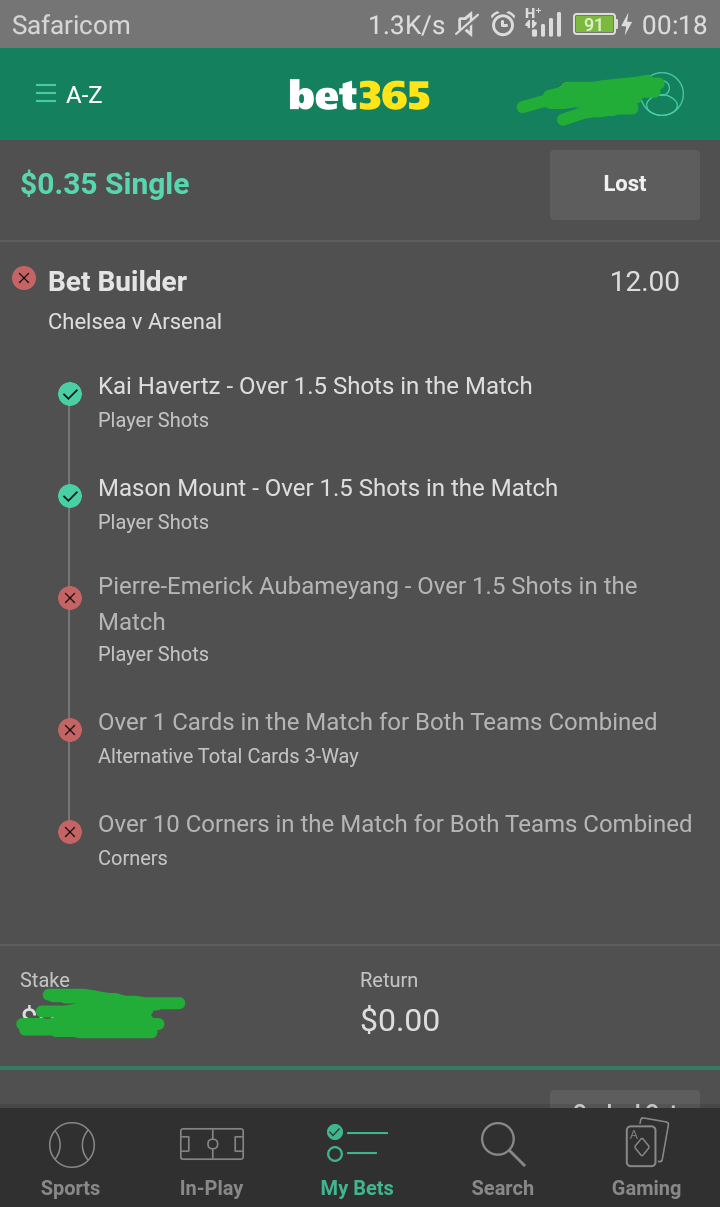This screenshot has height=1207, width=720.
Task: Tap the red lost icon beside Bet Builder
Action: pos(24,278)
